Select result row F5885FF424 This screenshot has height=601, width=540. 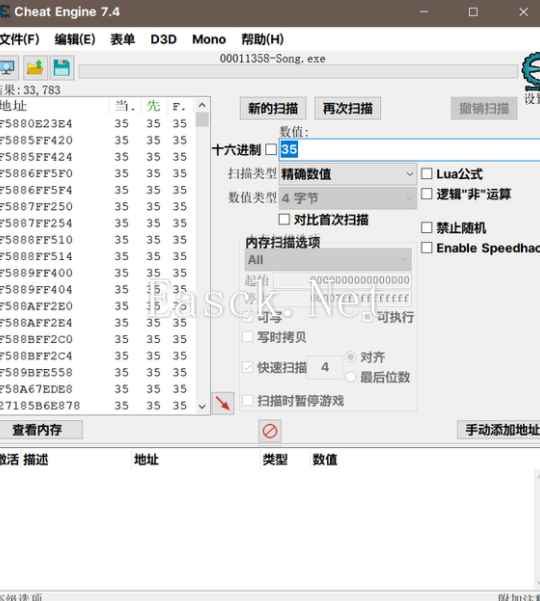click(x=98, y=157)
